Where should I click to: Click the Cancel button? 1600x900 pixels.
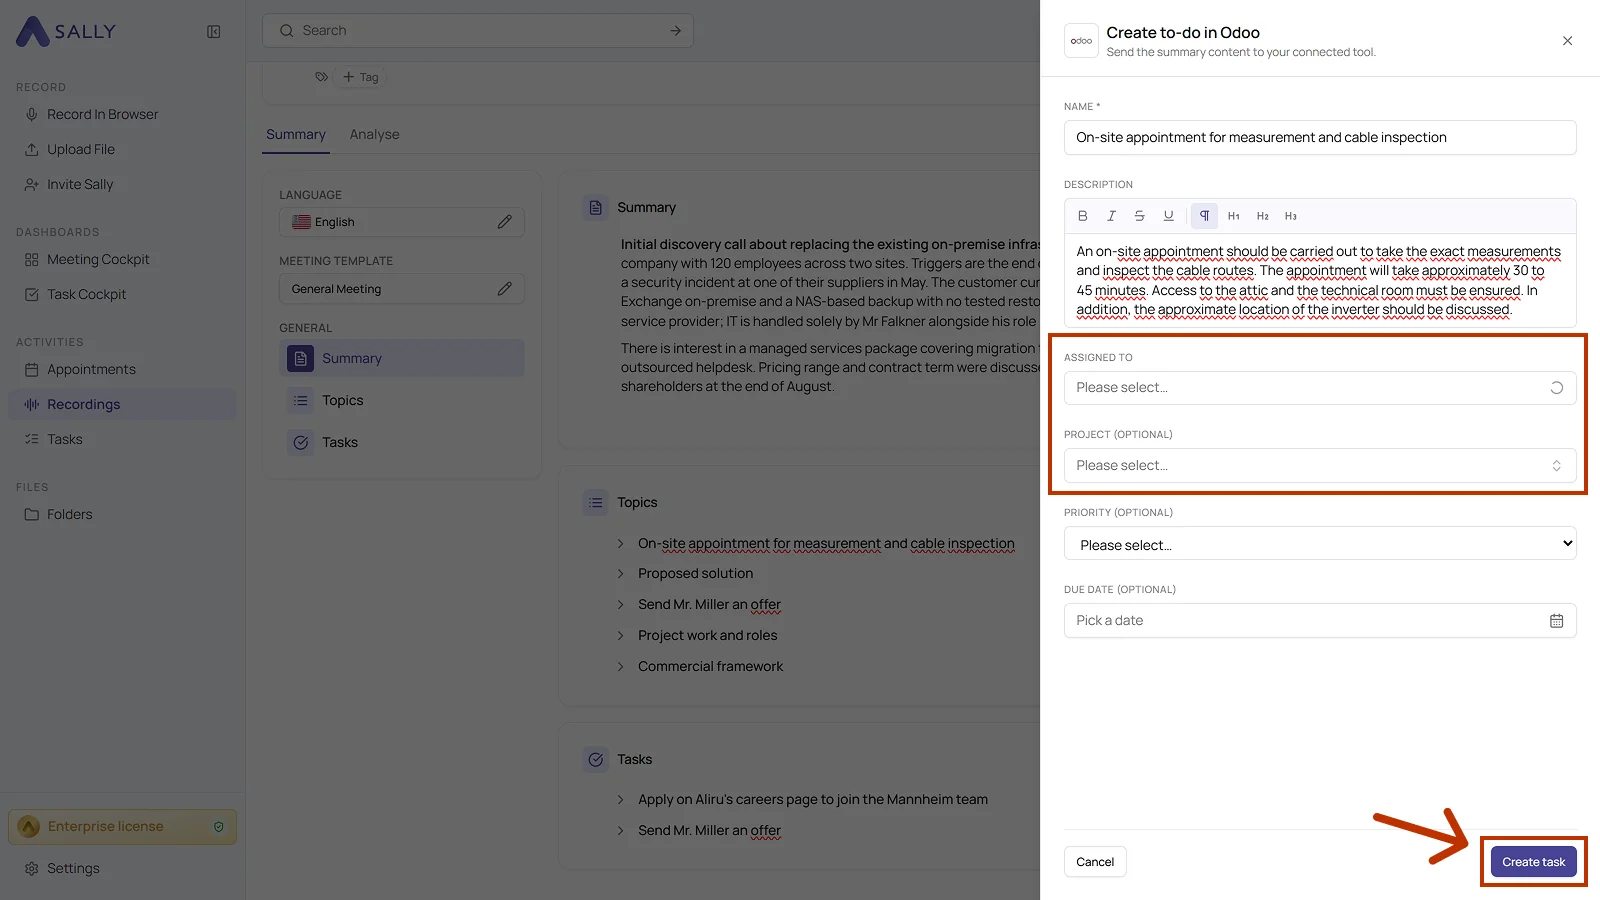(x=1095, y=862)
